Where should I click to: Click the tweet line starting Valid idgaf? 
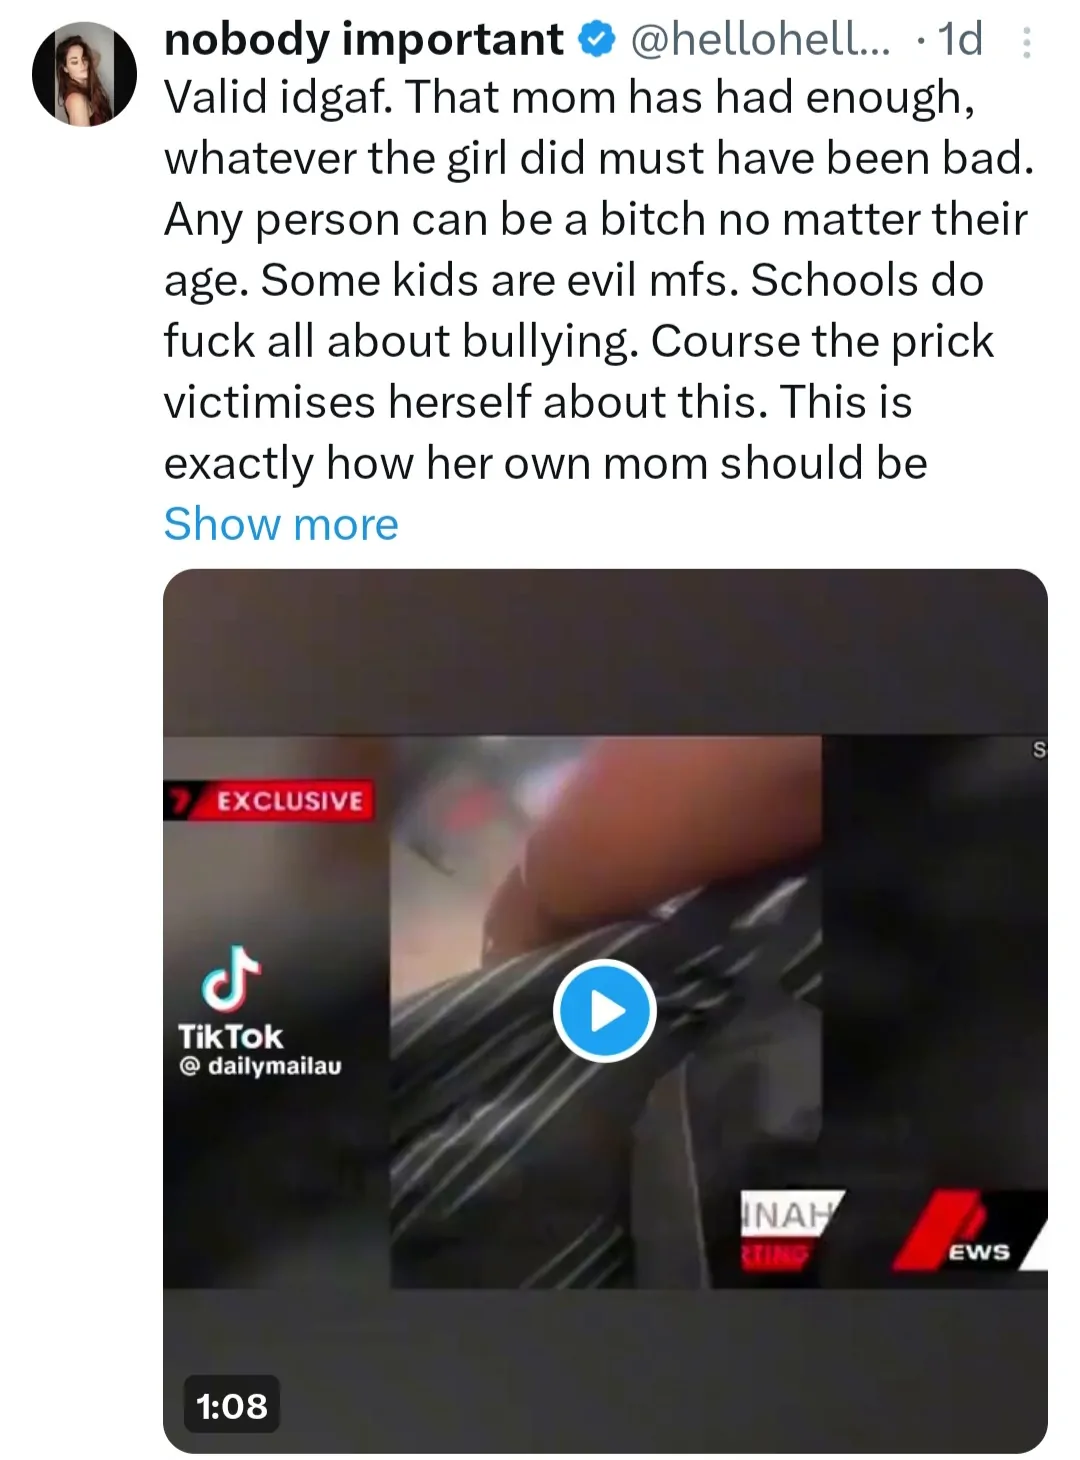click(569, 98)
